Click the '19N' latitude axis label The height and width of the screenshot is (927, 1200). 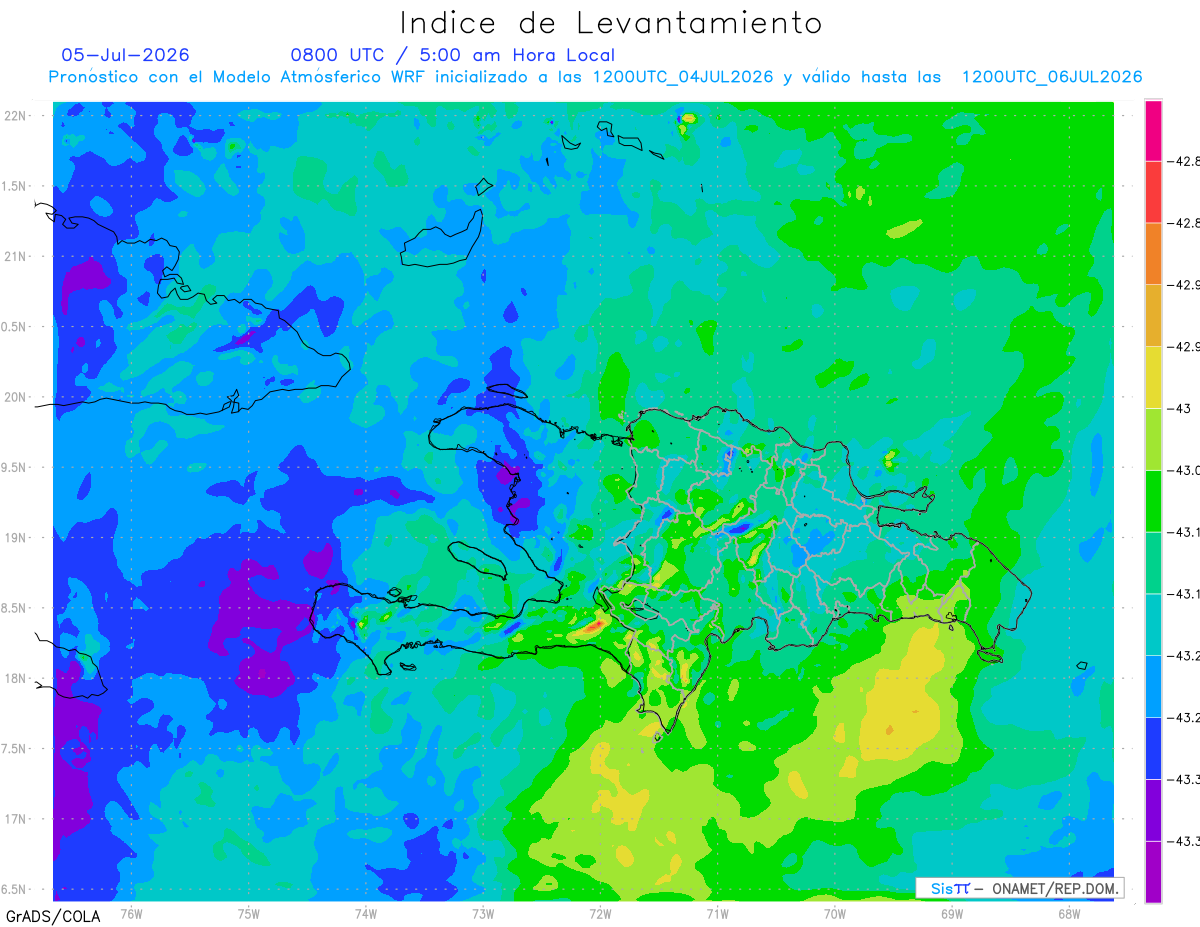(16, 537)
